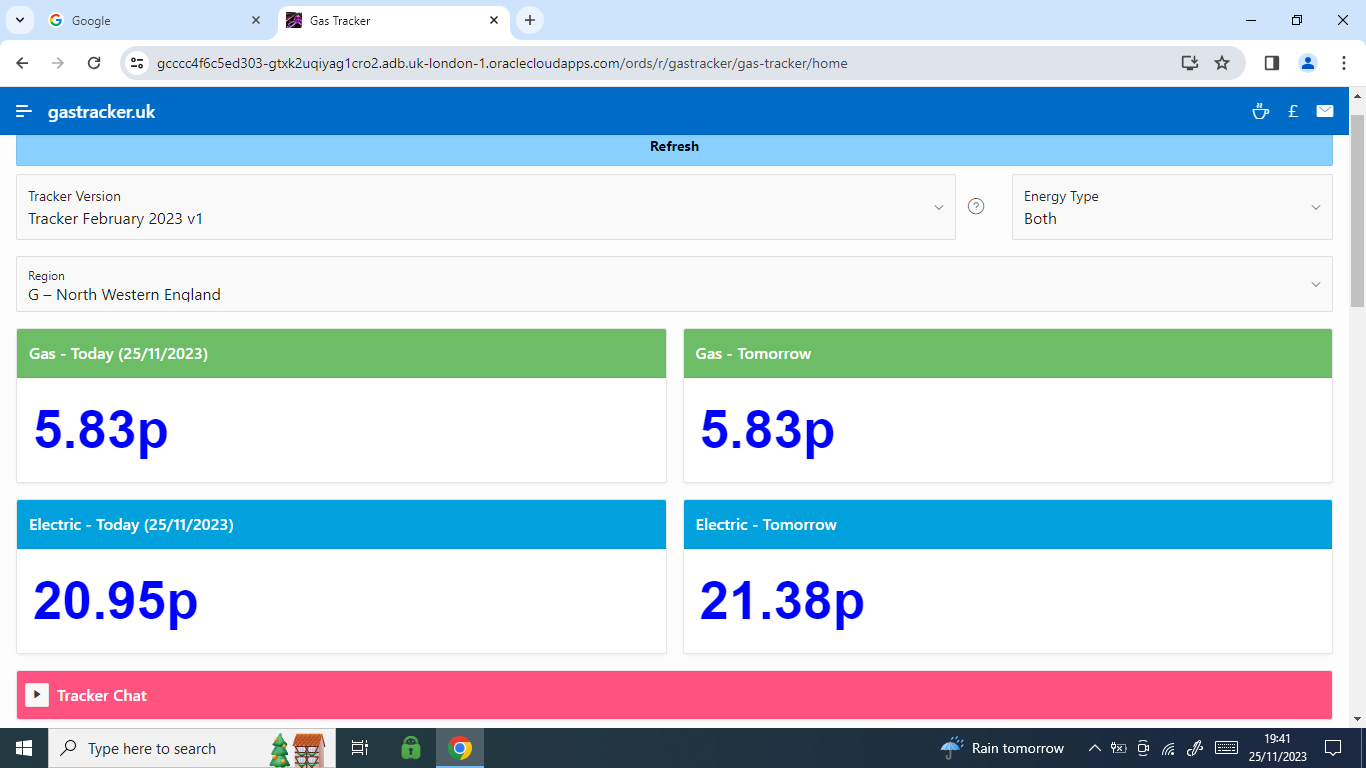The width and height of the screenshot is (1366, 768).
Task: Click the Gas Today 5.83p price
Action: (101, 431)
